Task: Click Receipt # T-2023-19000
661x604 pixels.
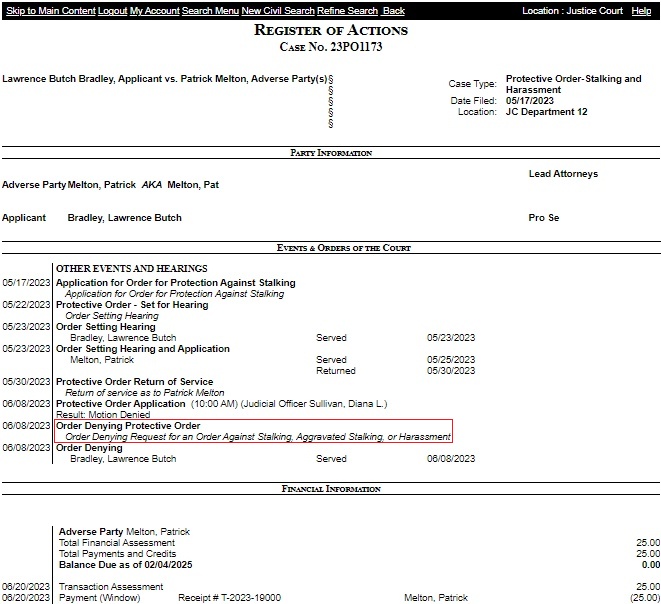Action: click(229, 598)
